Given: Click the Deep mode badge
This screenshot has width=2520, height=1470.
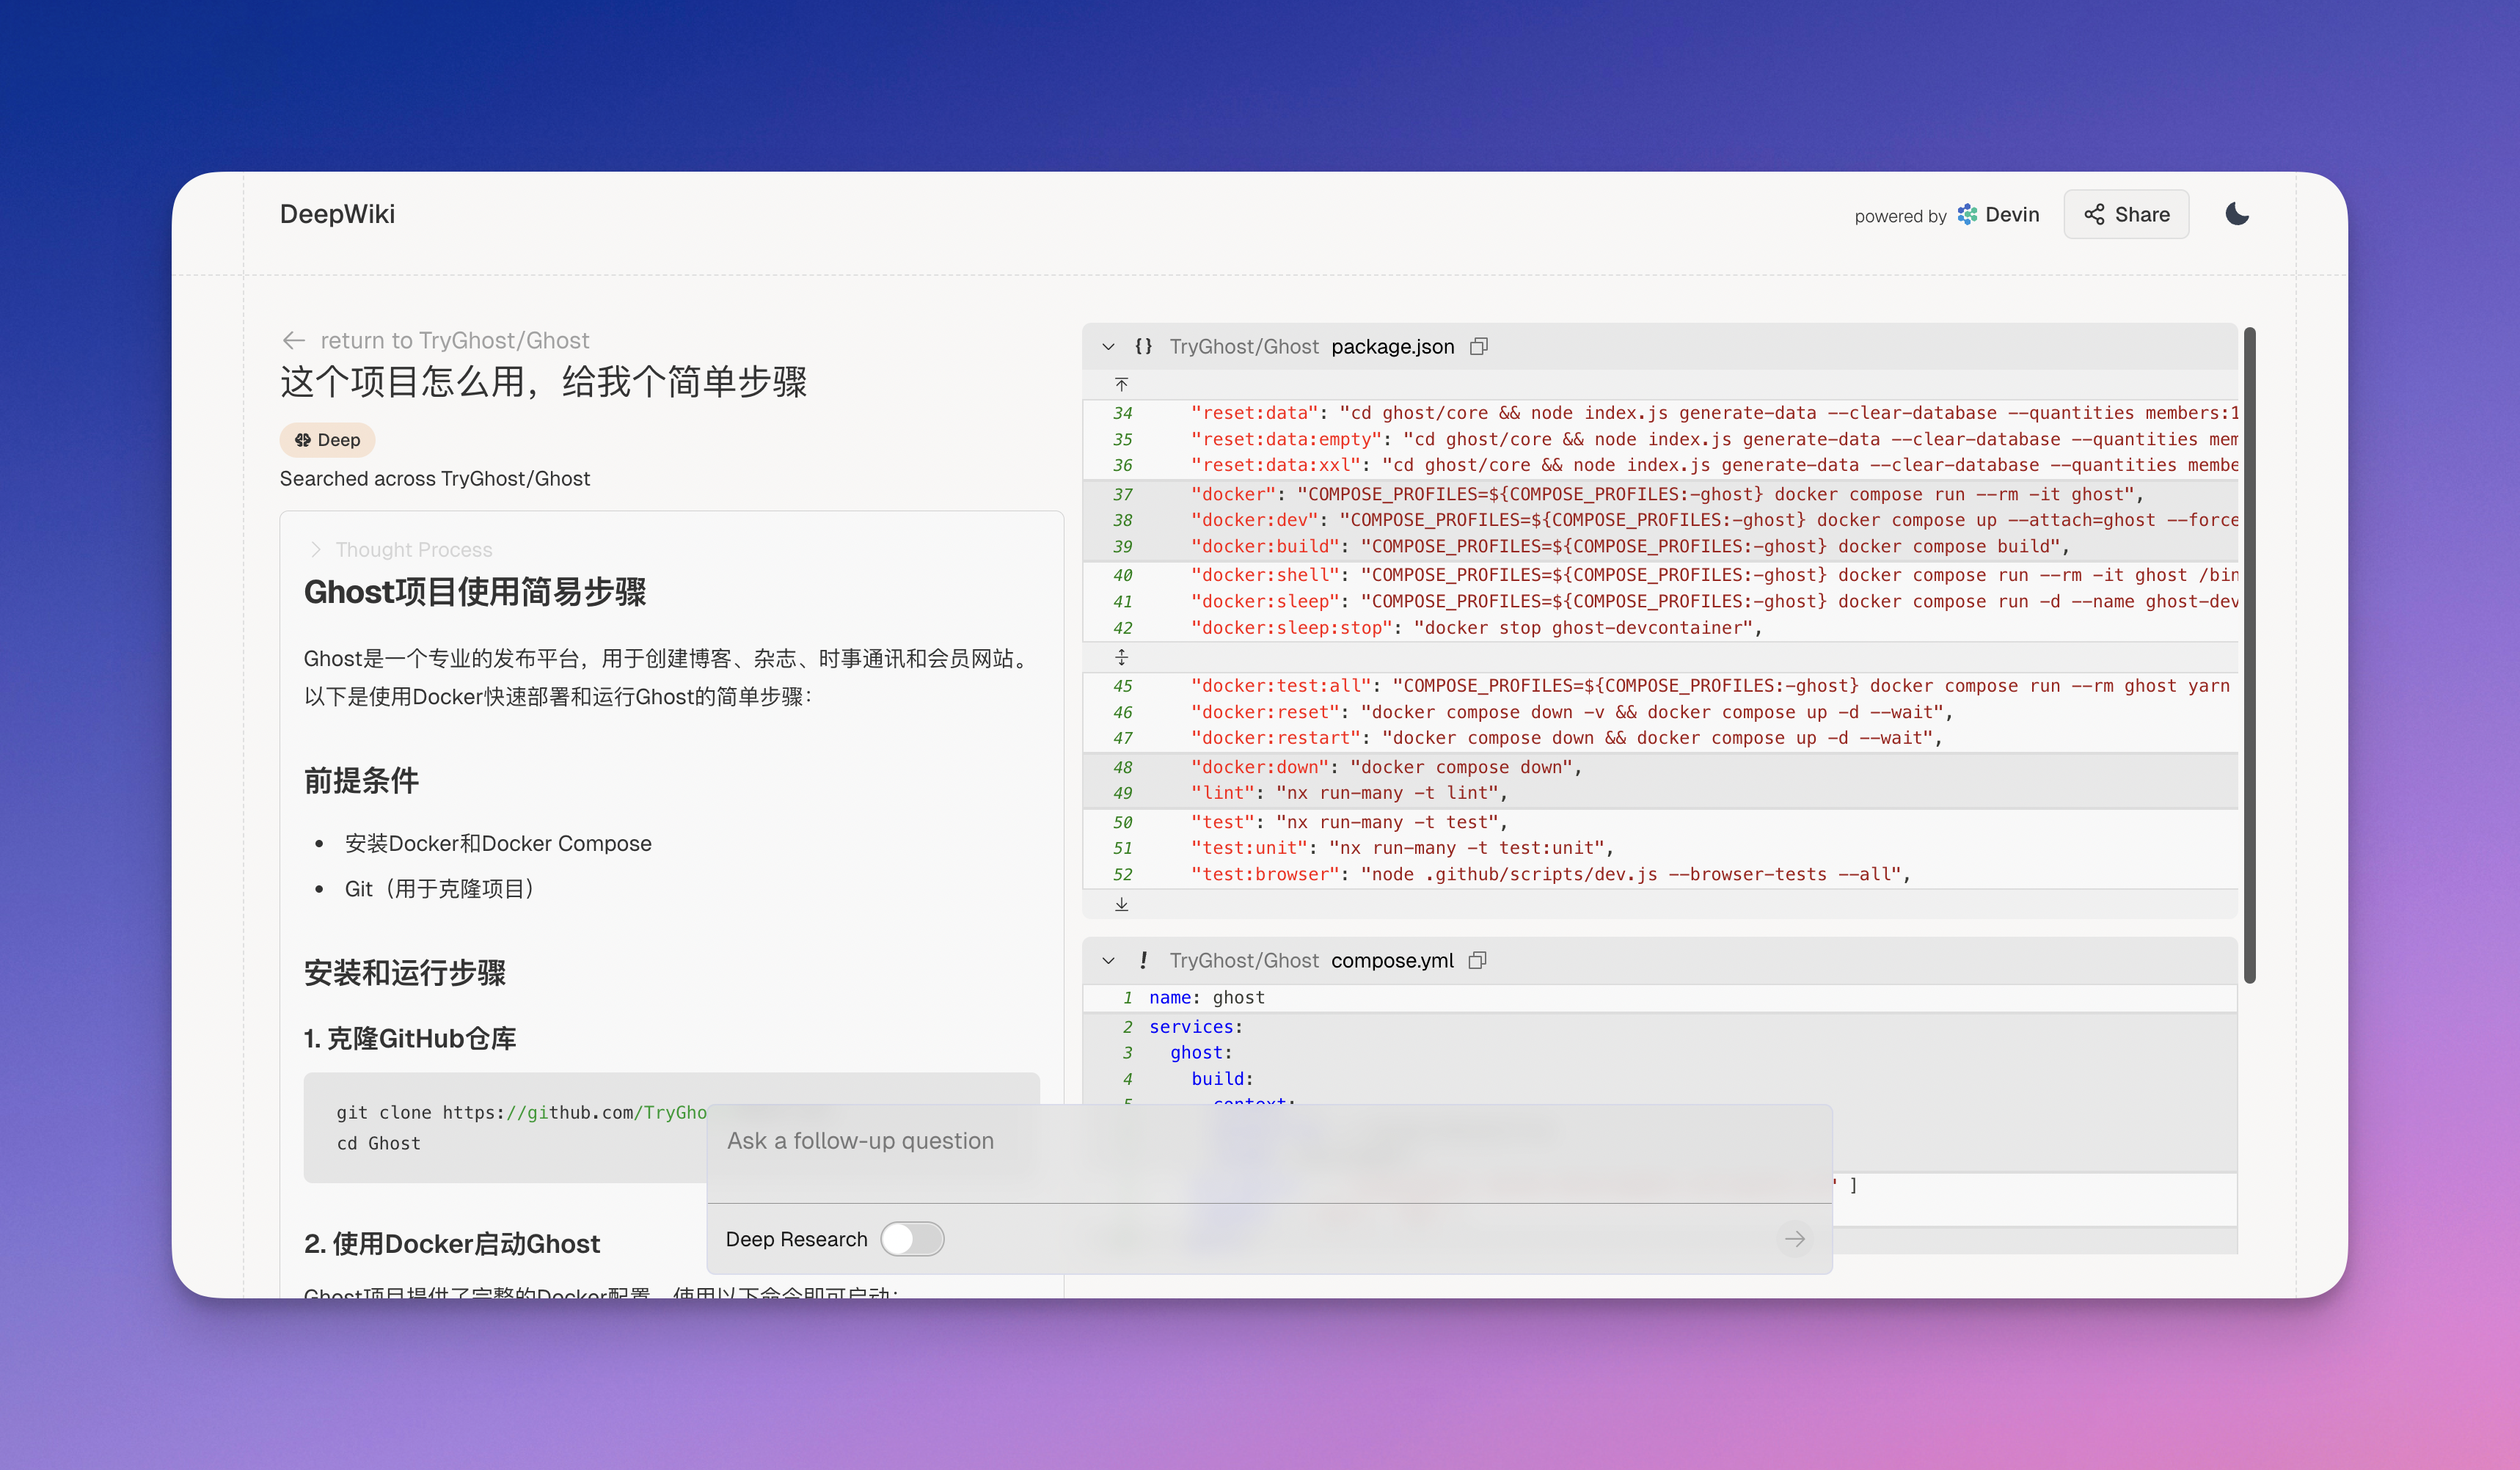Looking at the screenshot, I should click(327, 440).
